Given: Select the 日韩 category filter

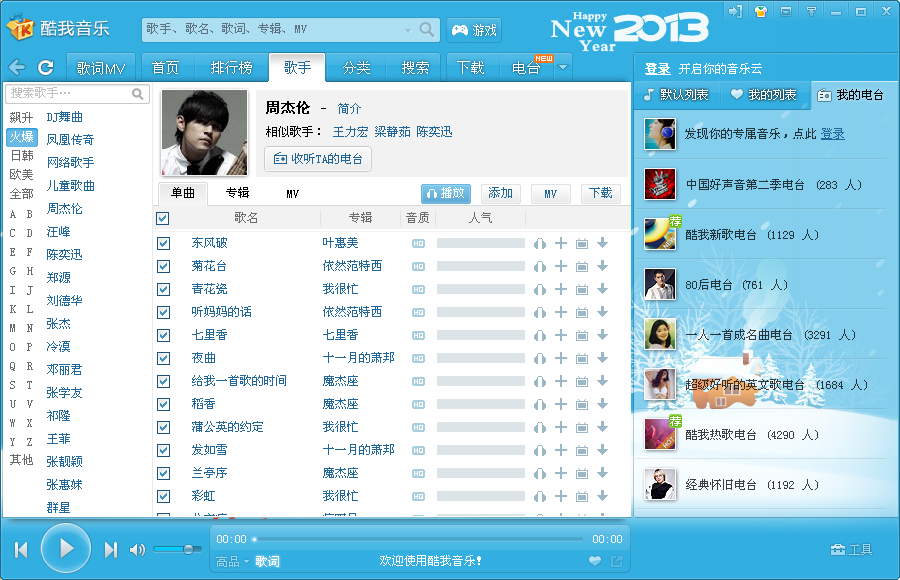Looking at the screenshot, I should click(22, 156).
